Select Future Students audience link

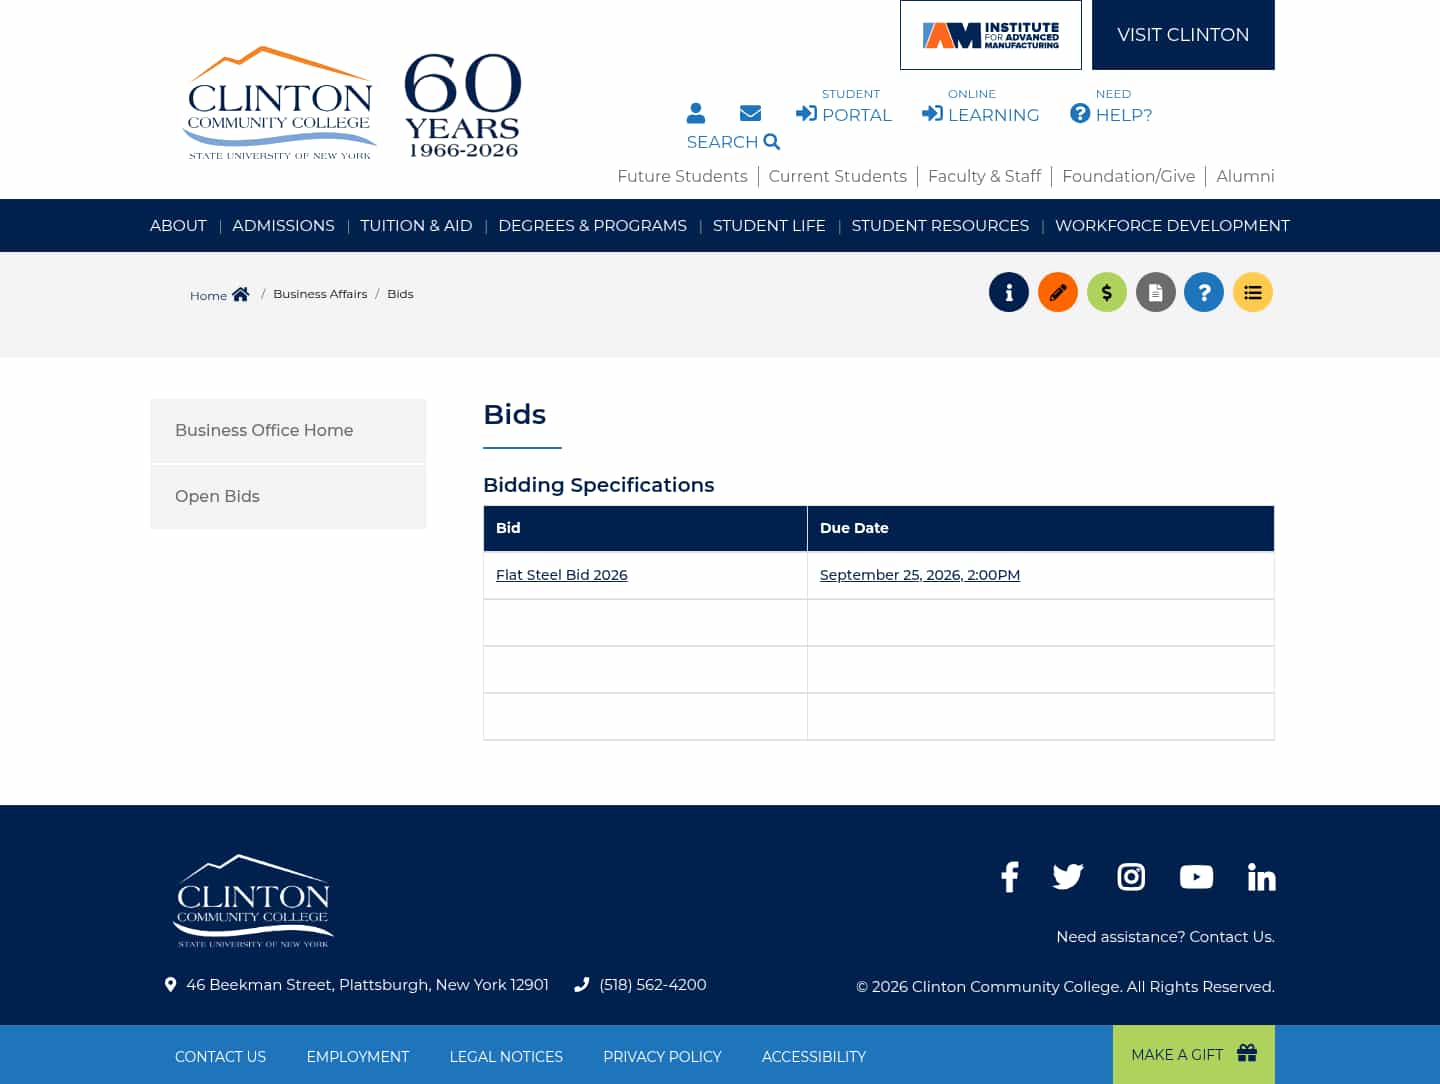[x=682, y=176]
